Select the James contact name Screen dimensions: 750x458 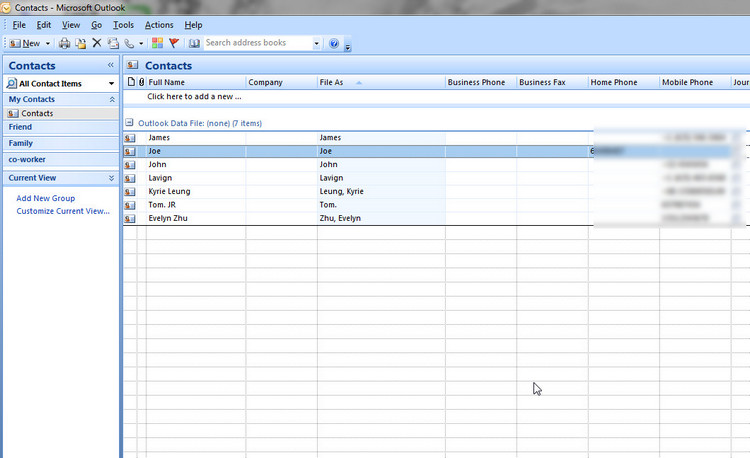(x=159, y=138)
